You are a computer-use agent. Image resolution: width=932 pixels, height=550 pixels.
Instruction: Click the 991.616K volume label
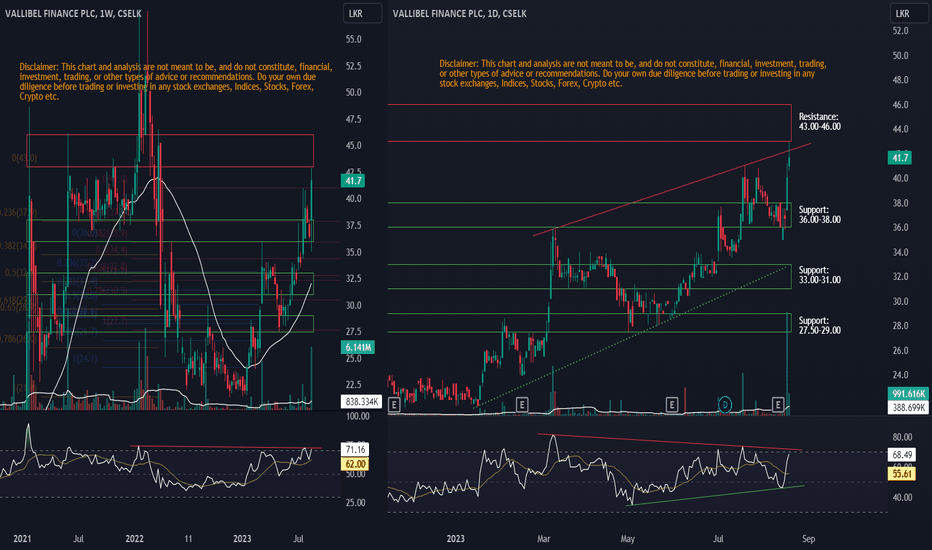coord(908,394)
